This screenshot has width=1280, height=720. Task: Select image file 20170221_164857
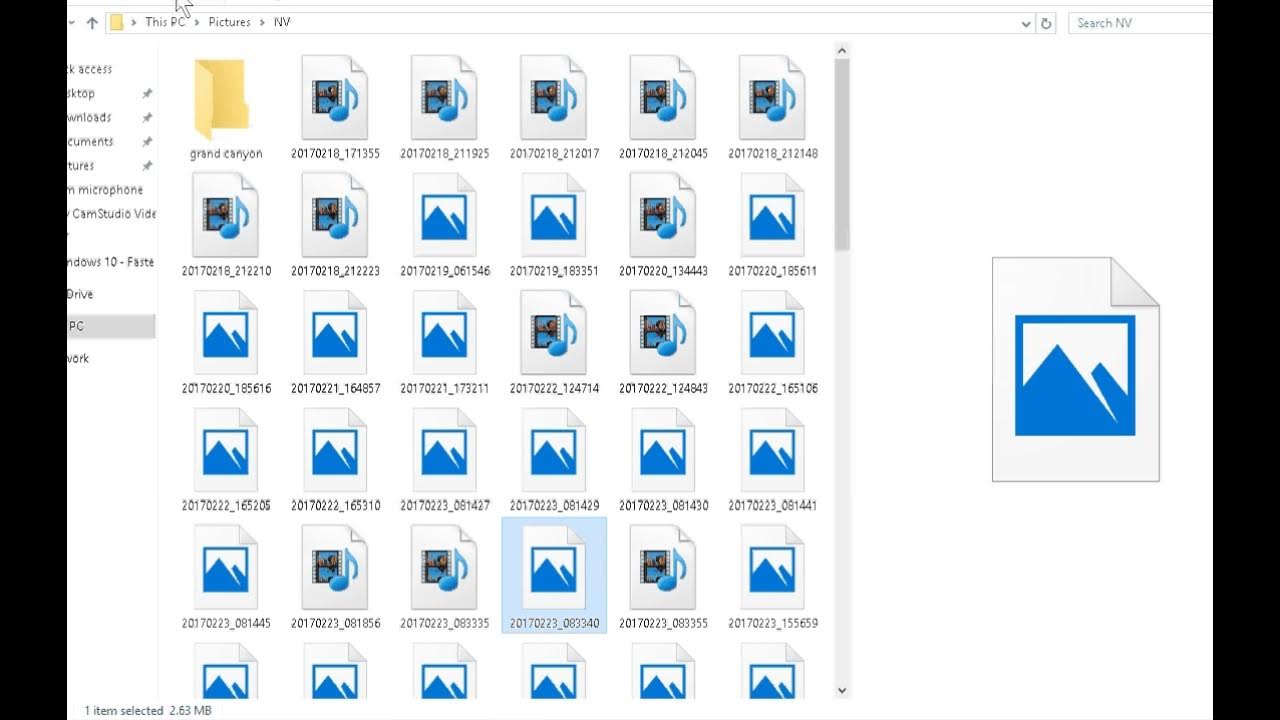335,342
